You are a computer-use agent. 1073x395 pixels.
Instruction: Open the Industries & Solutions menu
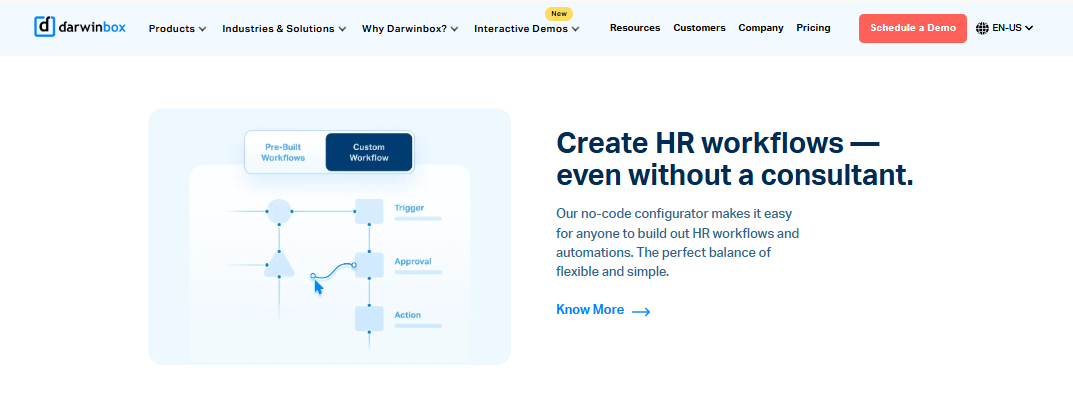point(278,29)
